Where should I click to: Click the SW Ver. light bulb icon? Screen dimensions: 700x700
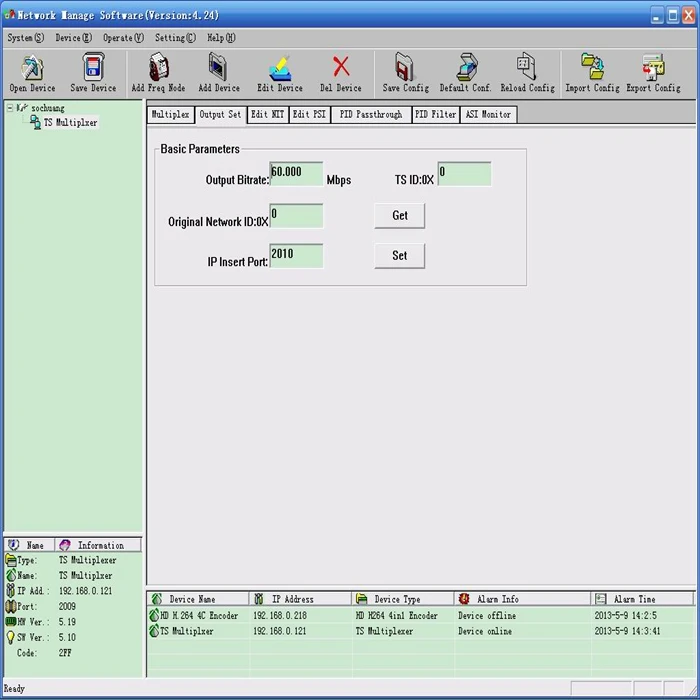10,638
